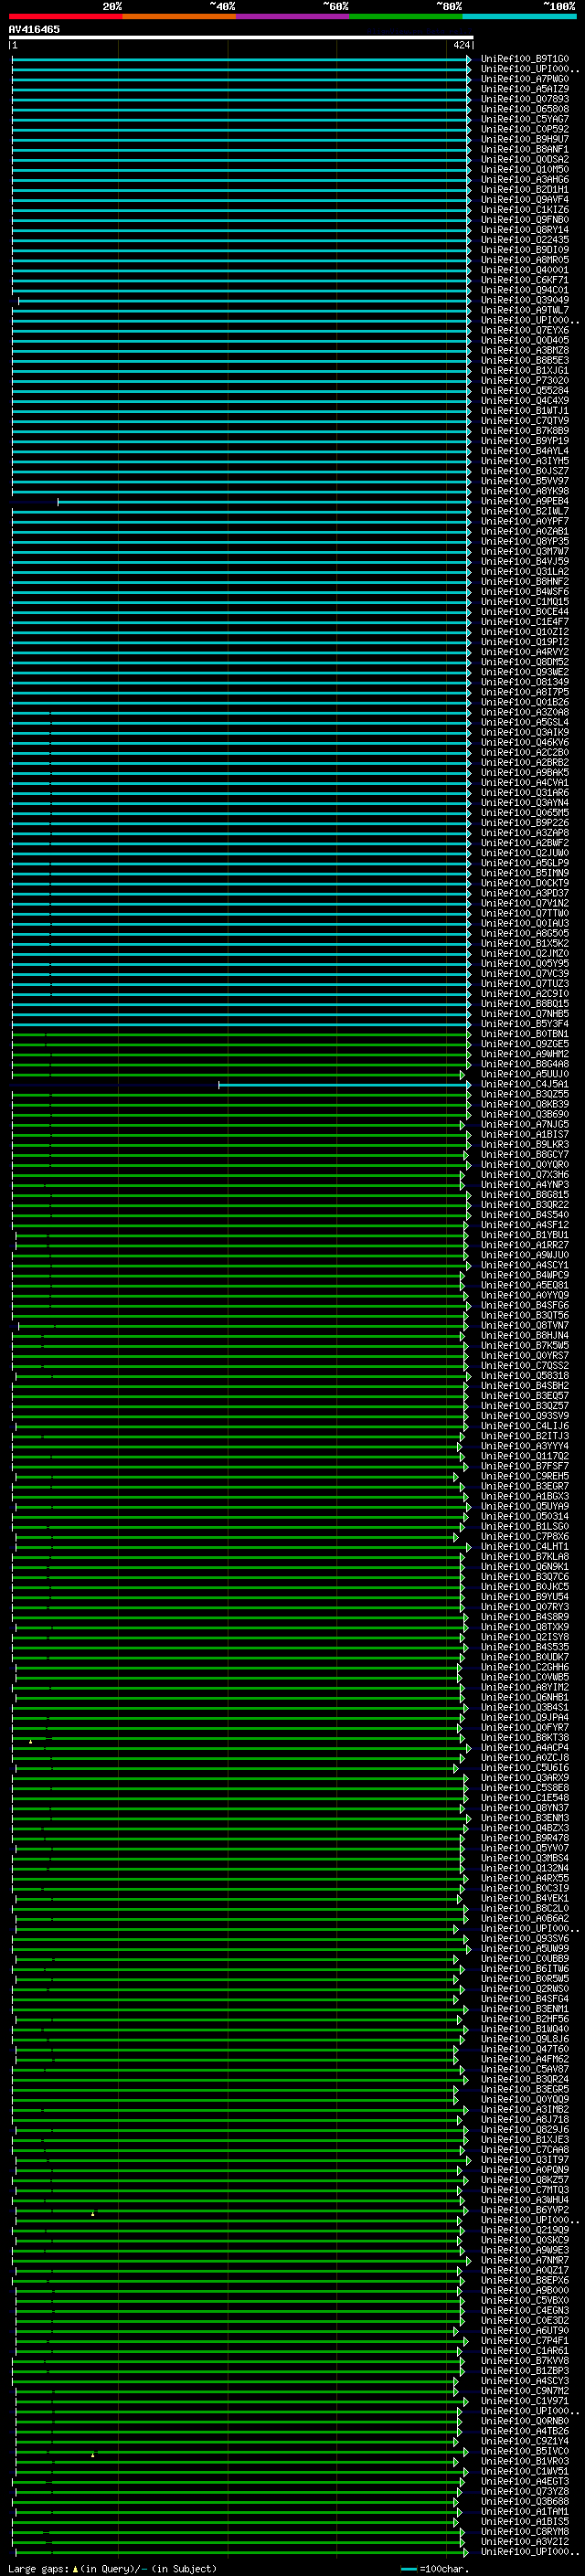The image size is (585, 2576).
Task: Open hit label UniRef100_B8ANF1
Action: click(x=525, y=149)
